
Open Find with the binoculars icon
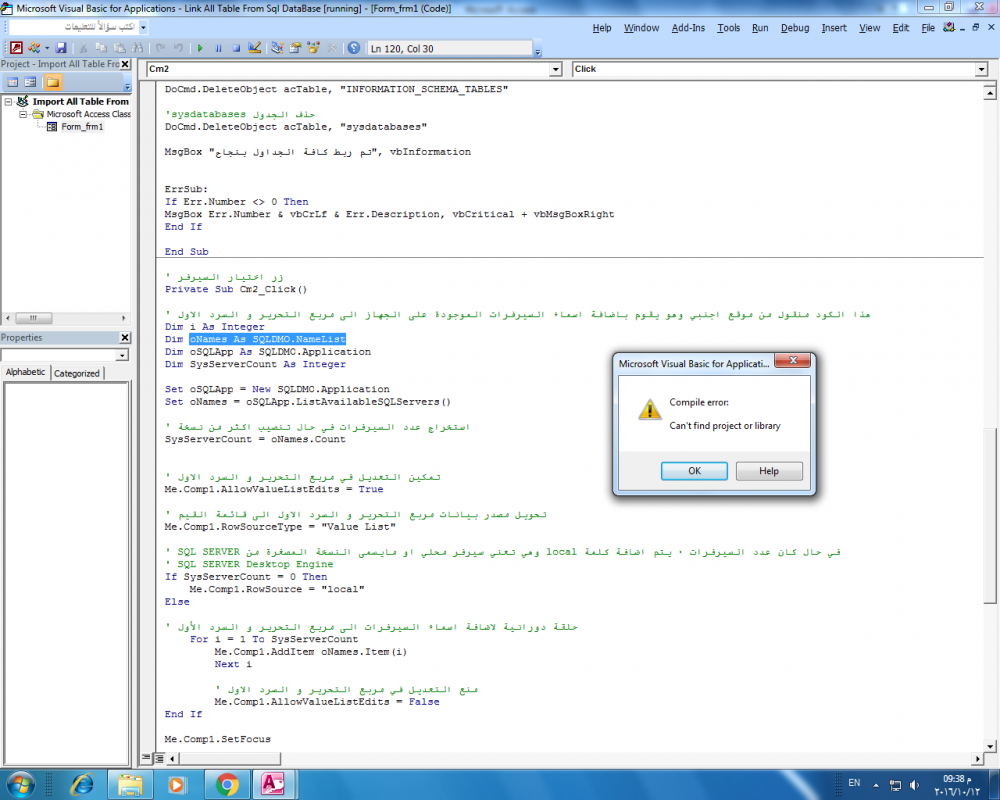click(137, 48)
